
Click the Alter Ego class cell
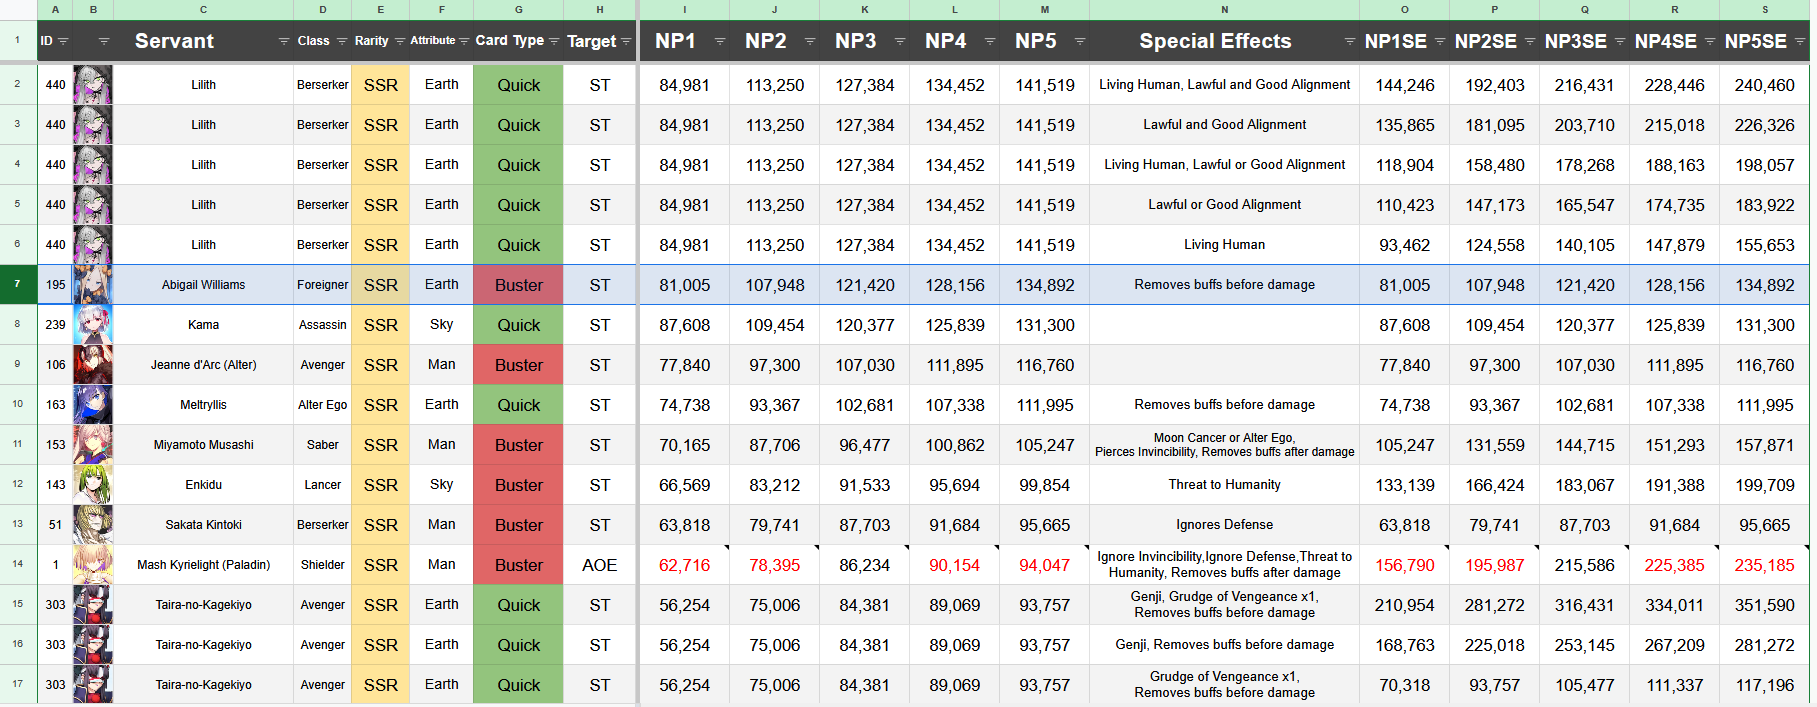pos(323,405)
